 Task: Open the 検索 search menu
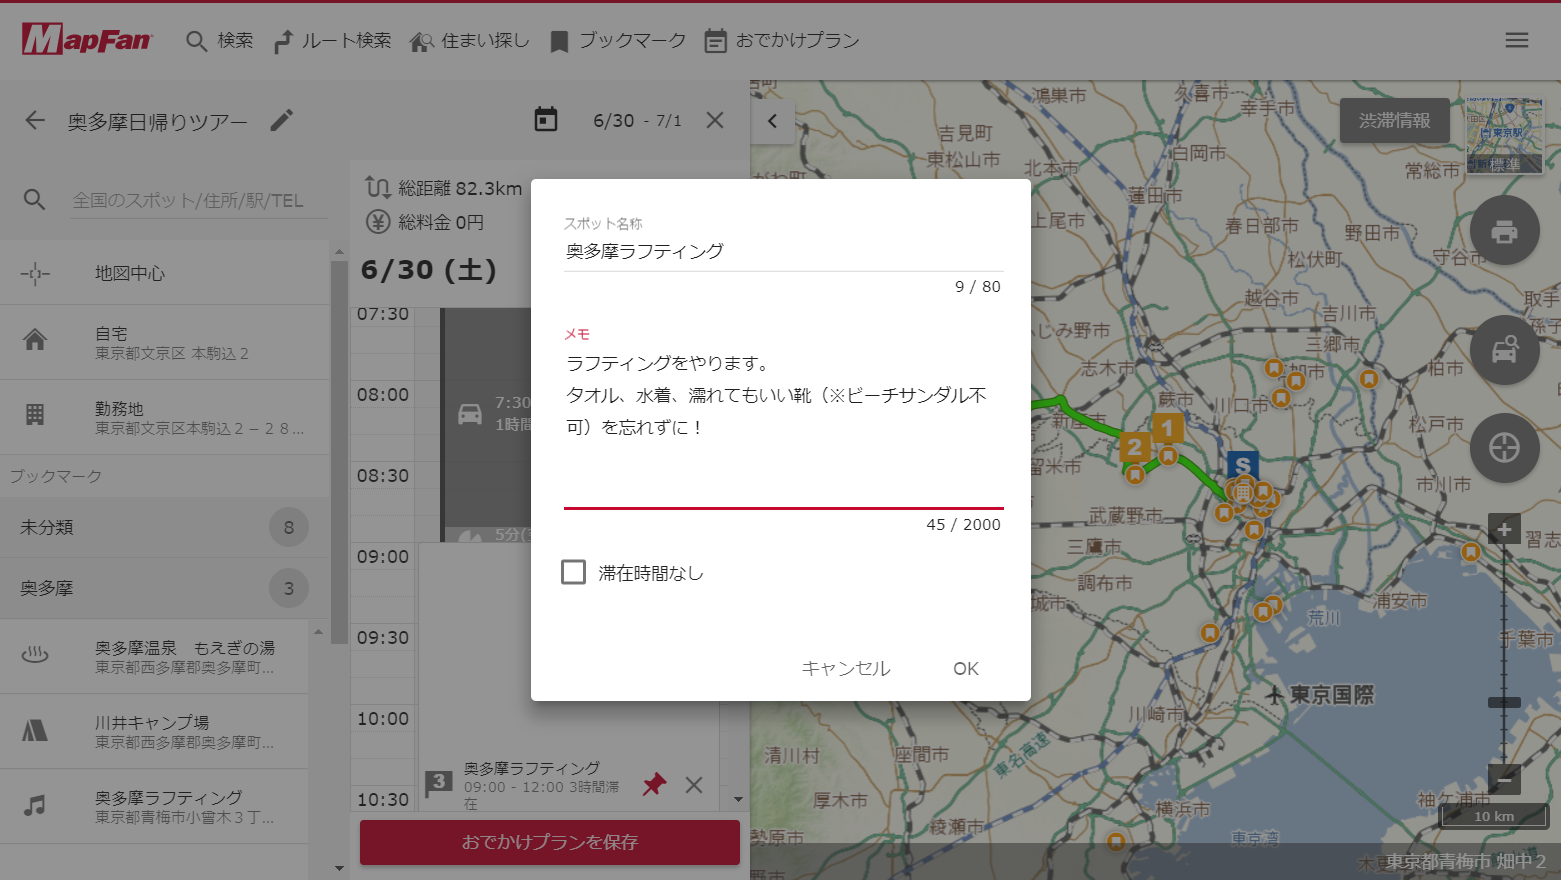(x=220, y=40)
